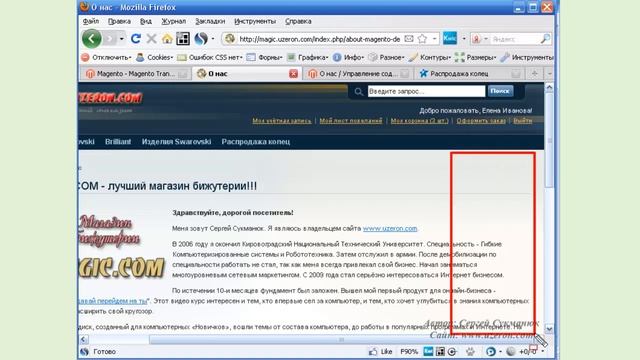Open the back/forward history dropdown arrow
Screen dimensions: 640x360
(122, 39)
